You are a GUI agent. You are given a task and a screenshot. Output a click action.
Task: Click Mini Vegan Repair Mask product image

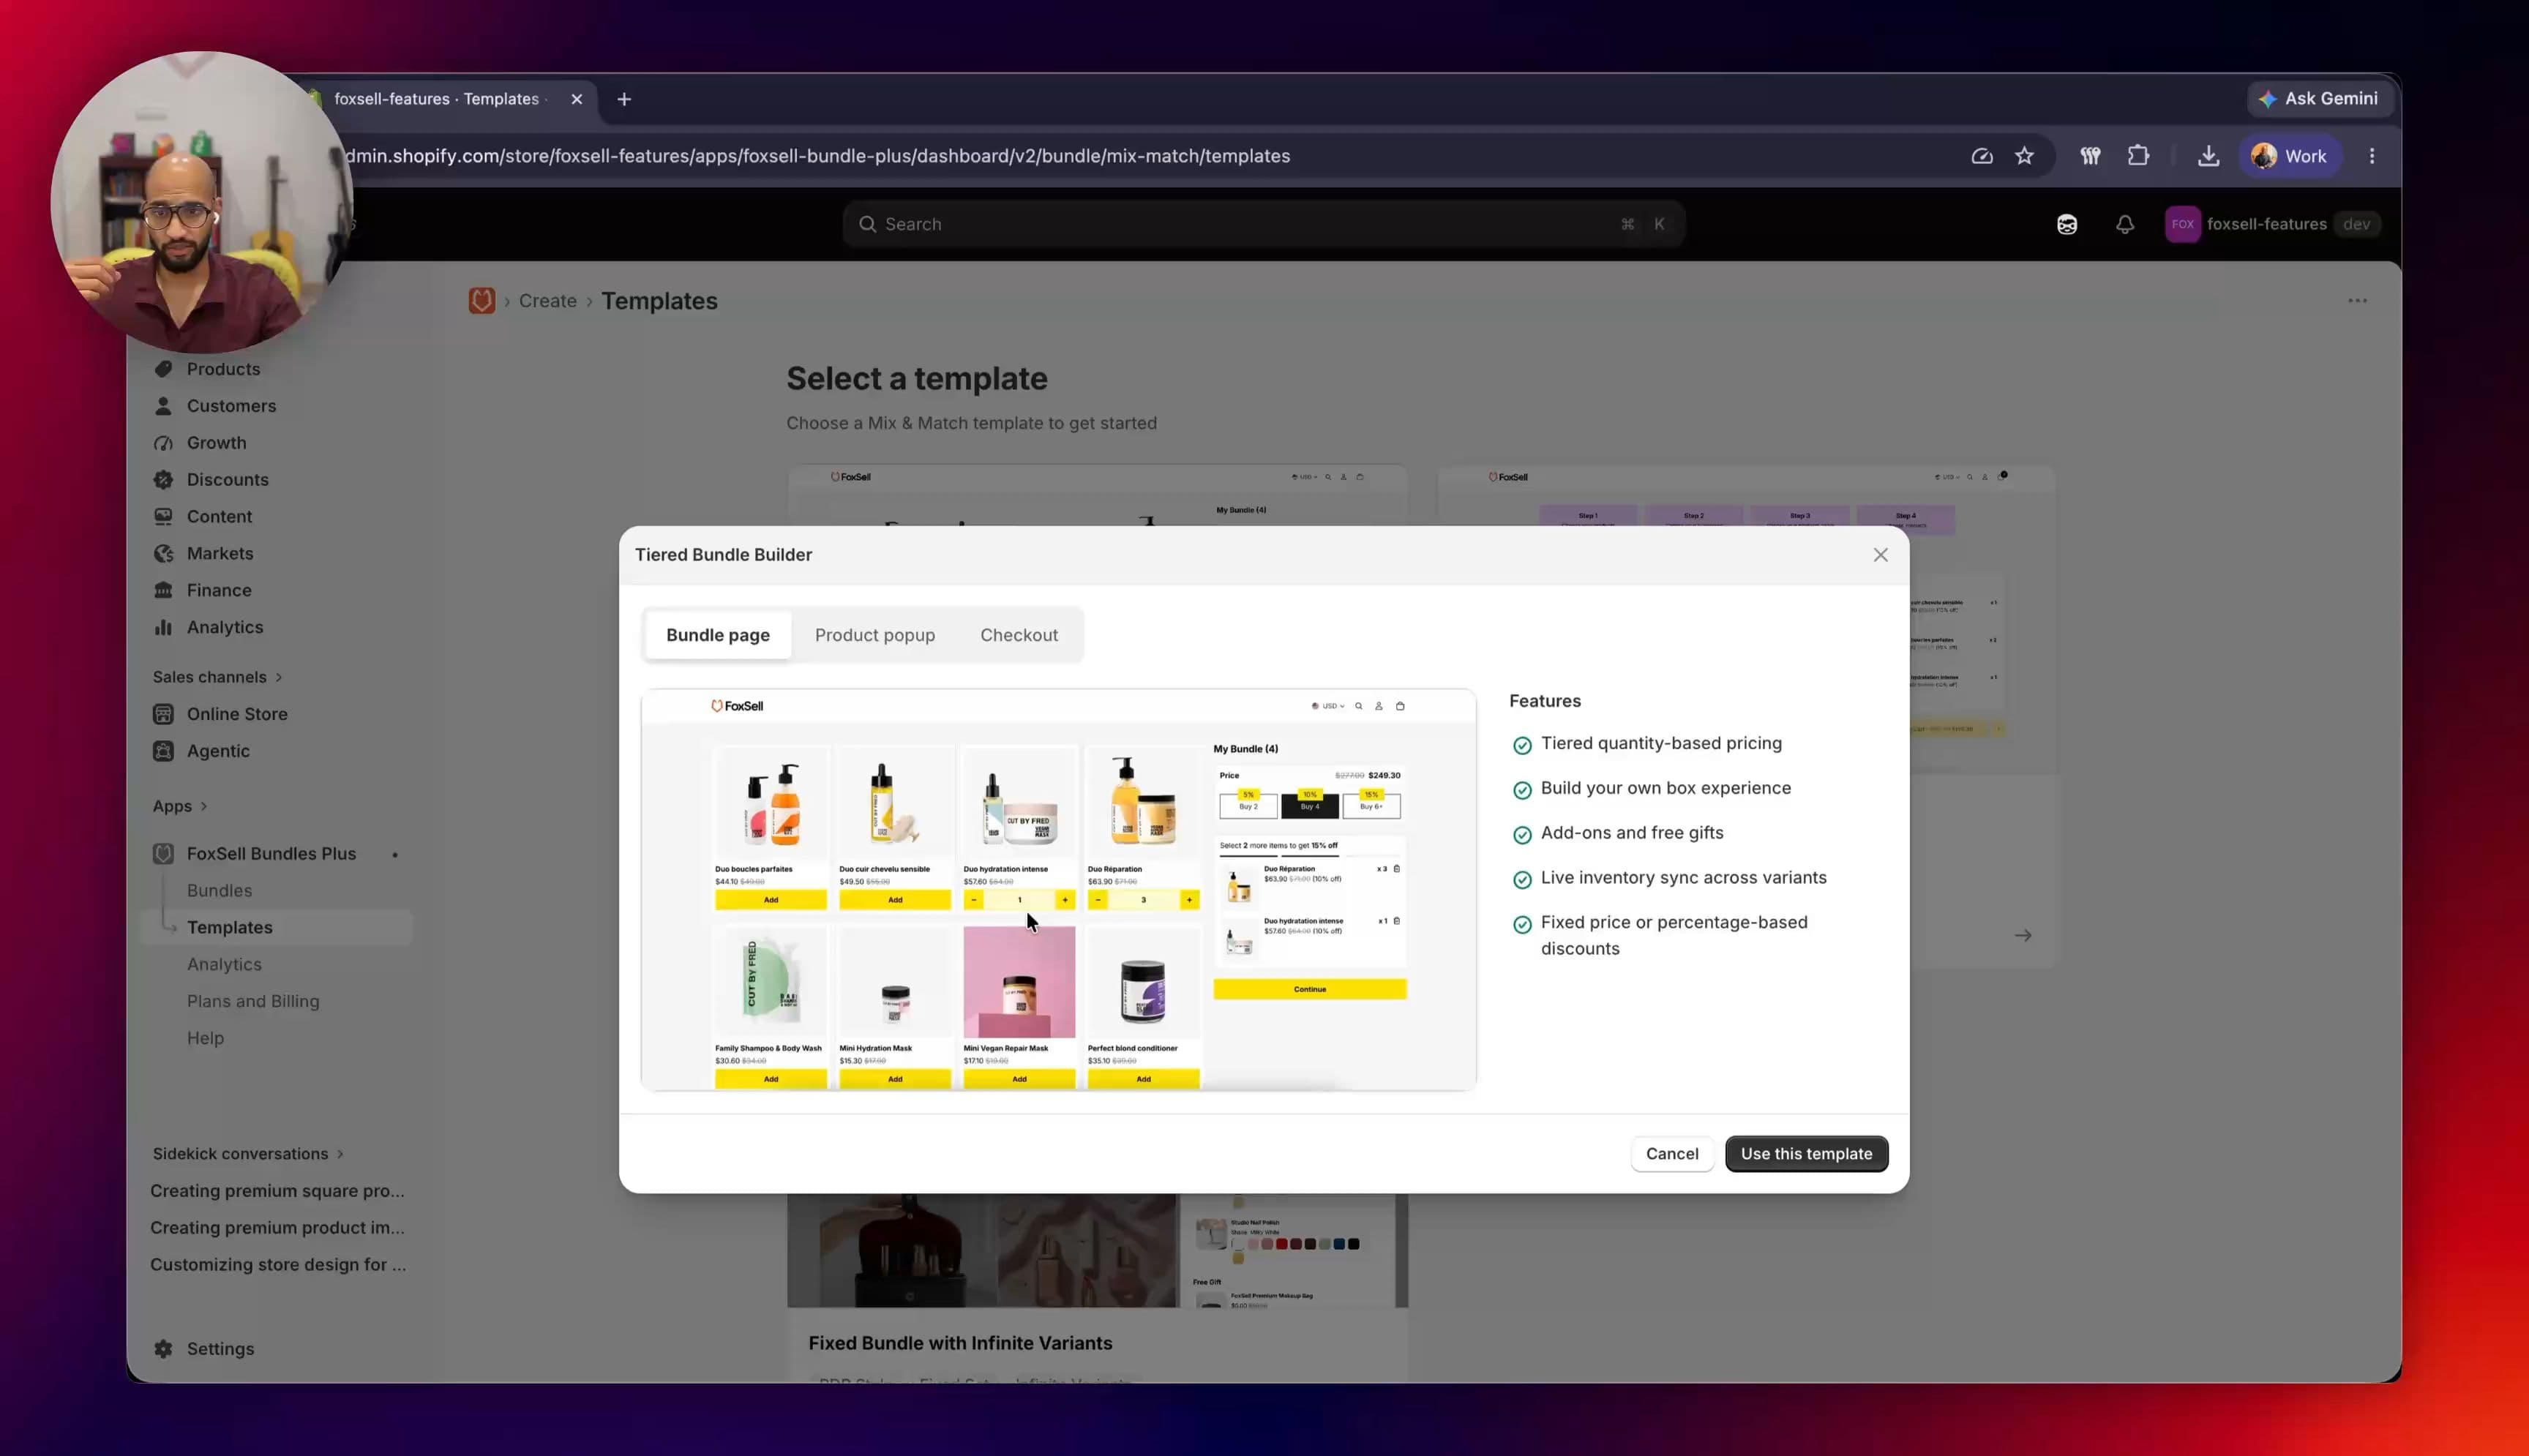click(1019, 982)
